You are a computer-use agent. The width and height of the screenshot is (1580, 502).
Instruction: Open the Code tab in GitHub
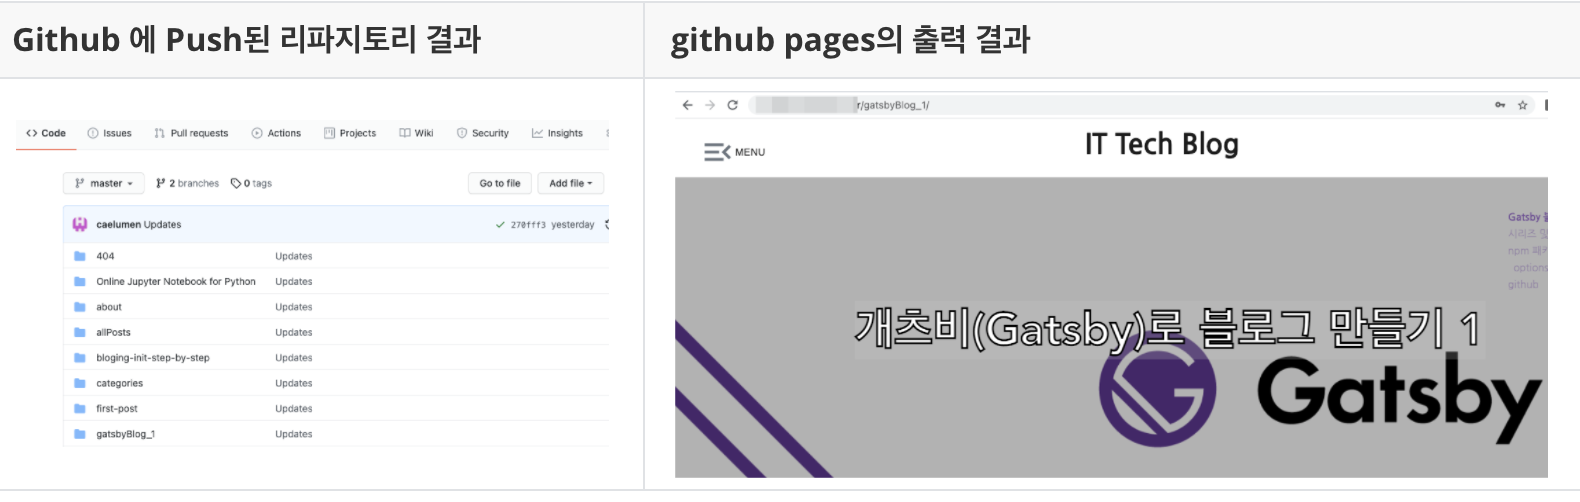click(46, 133)
